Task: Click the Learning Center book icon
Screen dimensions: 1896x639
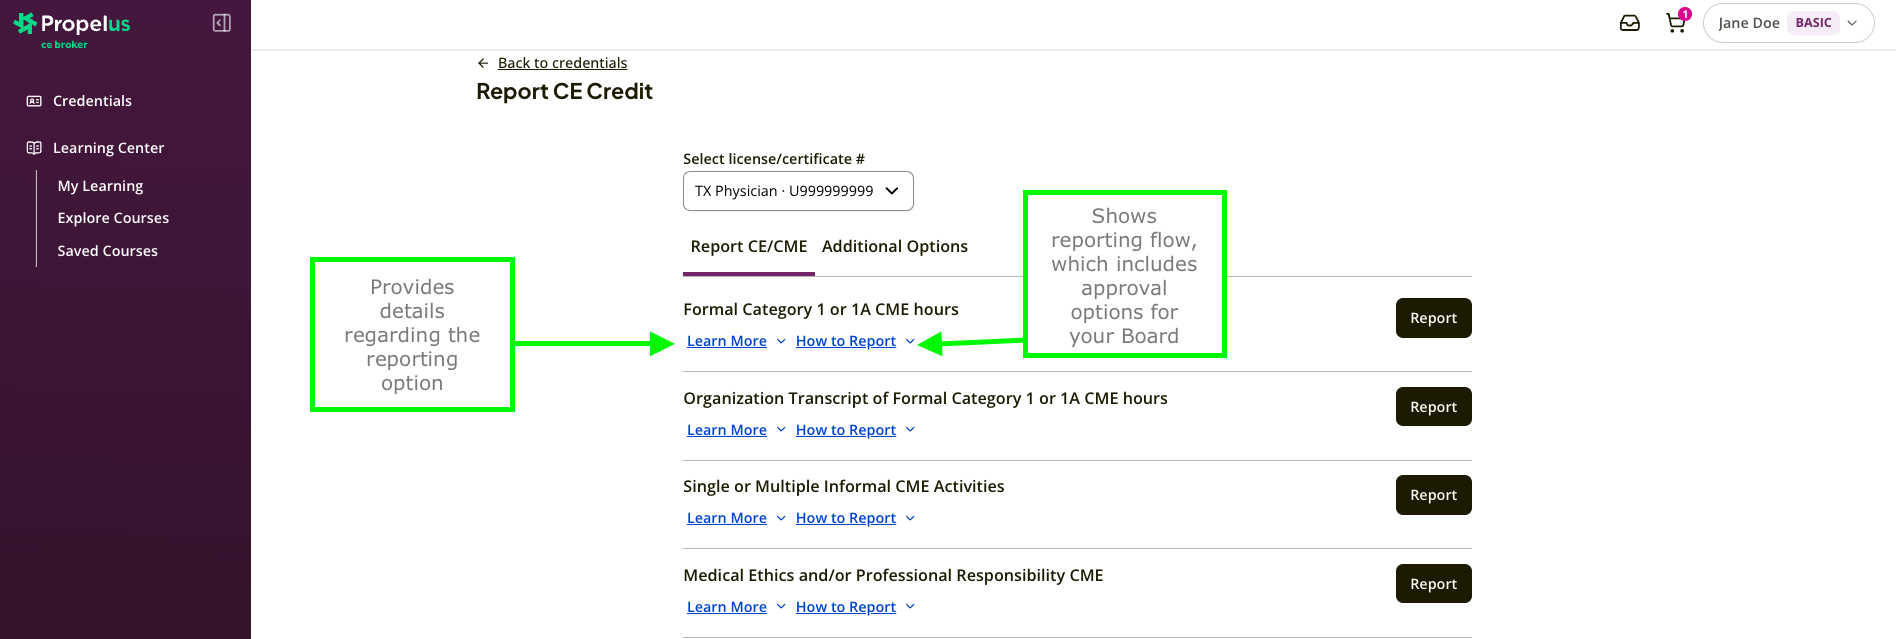Action: pos(34,148)
